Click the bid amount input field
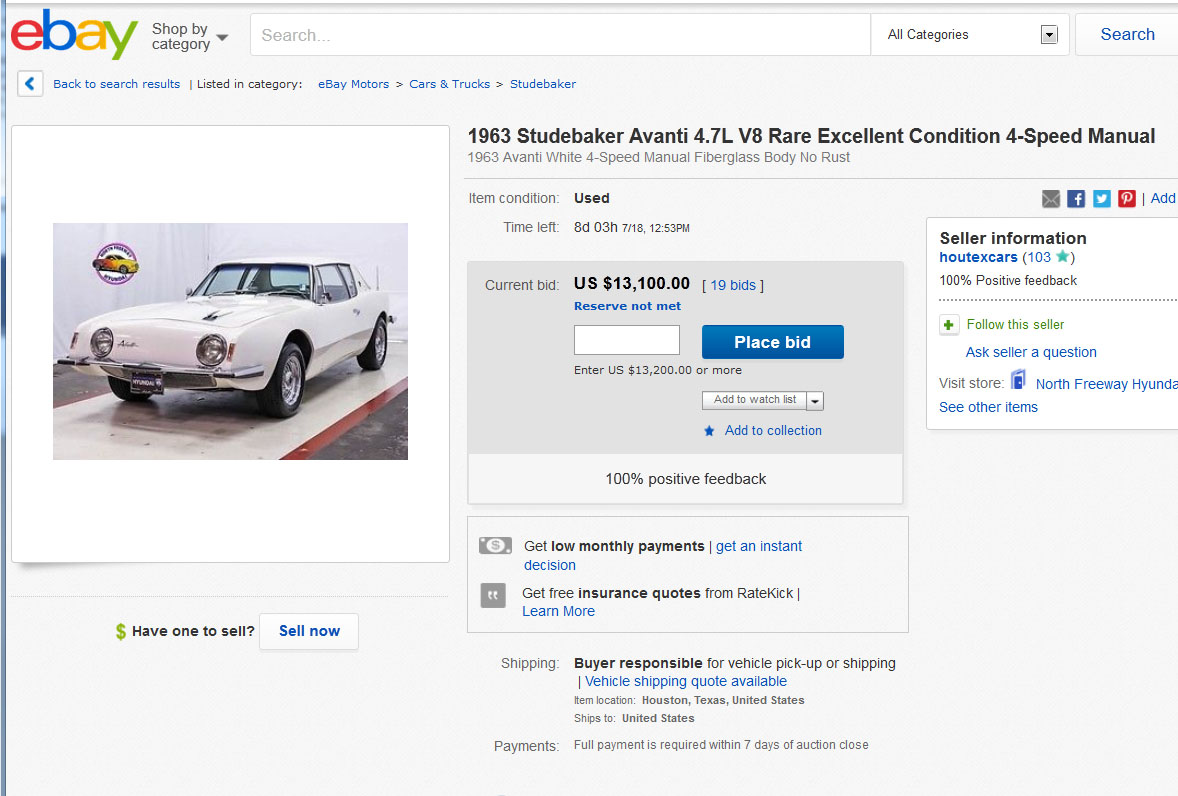The image size is (1178, 796). pos(627,340)
